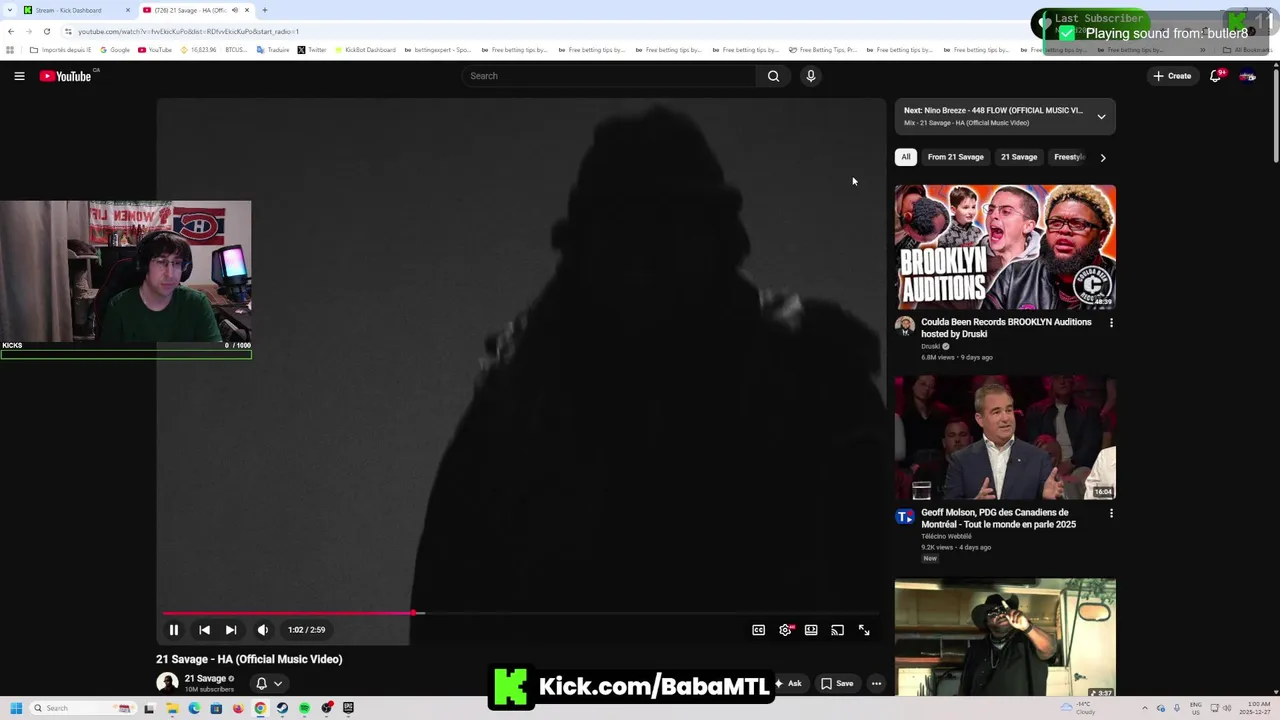Click the Create button
The width and height of the screenshot is (1280, 720).
(1172, 76)
